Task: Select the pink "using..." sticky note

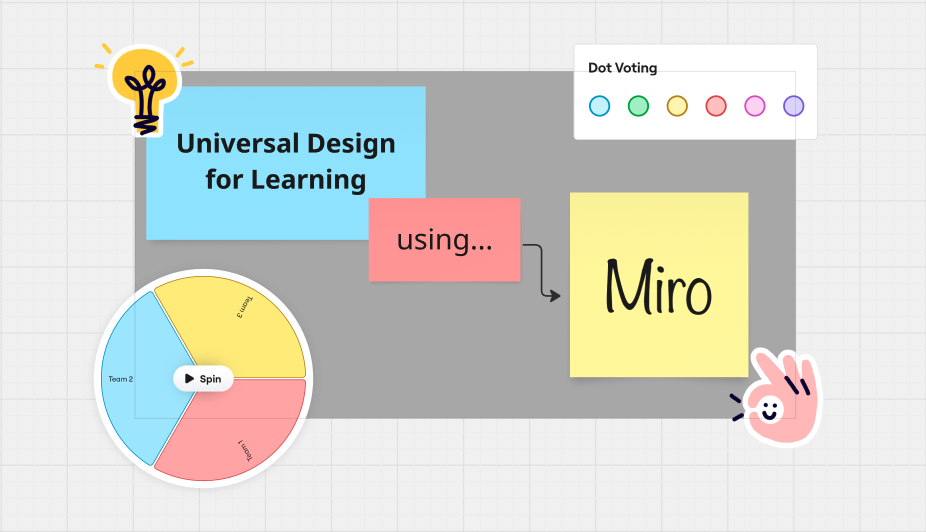Action: [444, 240]
